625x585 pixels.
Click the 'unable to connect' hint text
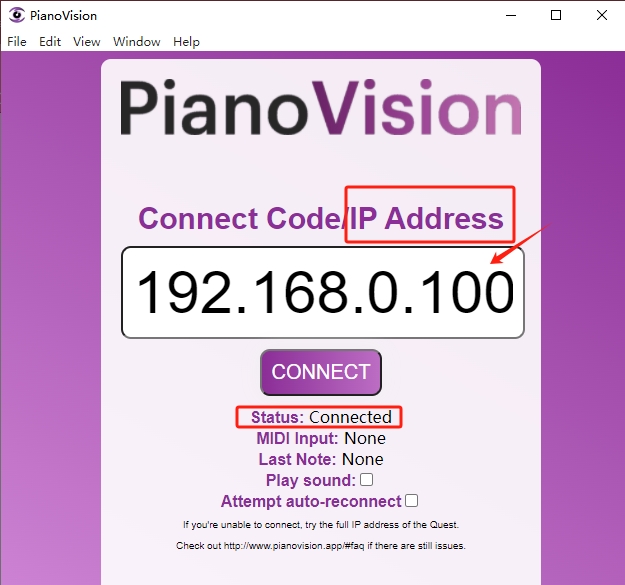tap(321, 525)
